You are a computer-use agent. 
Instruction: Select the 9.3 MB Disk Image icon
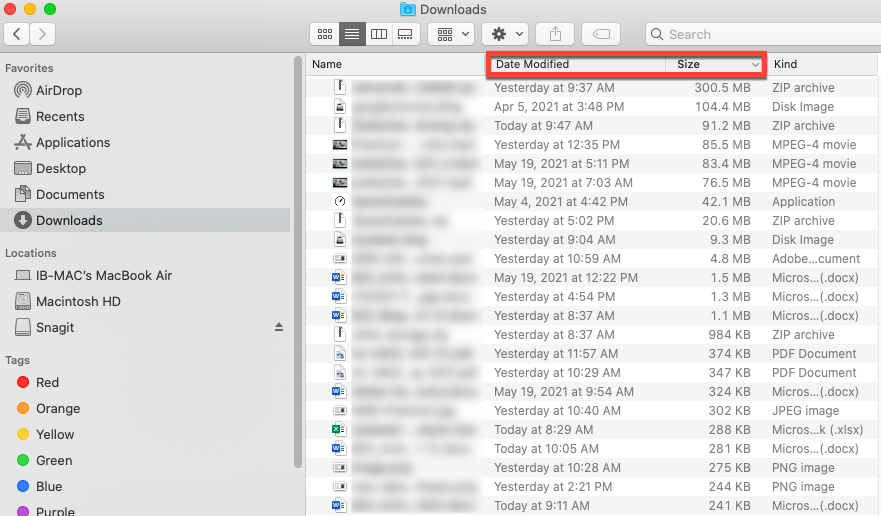click(x=340, y=239)
